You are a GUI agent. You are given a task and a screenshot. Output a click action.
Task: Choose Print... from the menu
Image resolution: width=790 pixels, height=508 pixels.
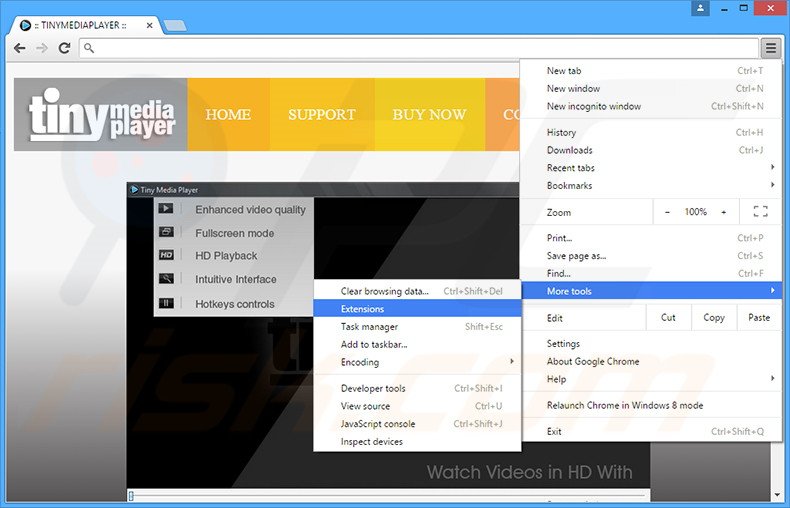[x=651, y=238]
